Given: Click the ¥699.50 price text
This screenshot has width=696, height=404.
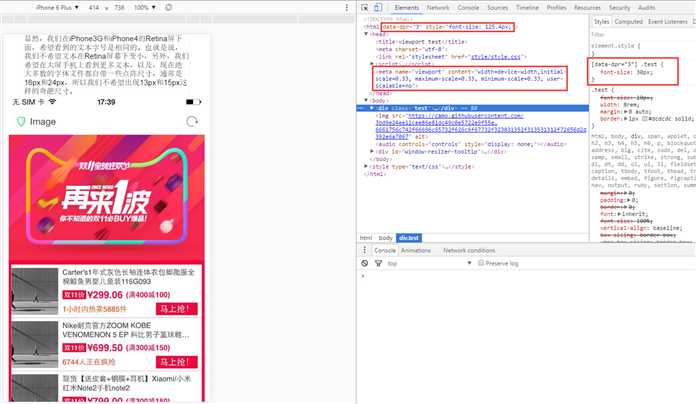Looking at the screenshot, I should (x=105, y=348).
